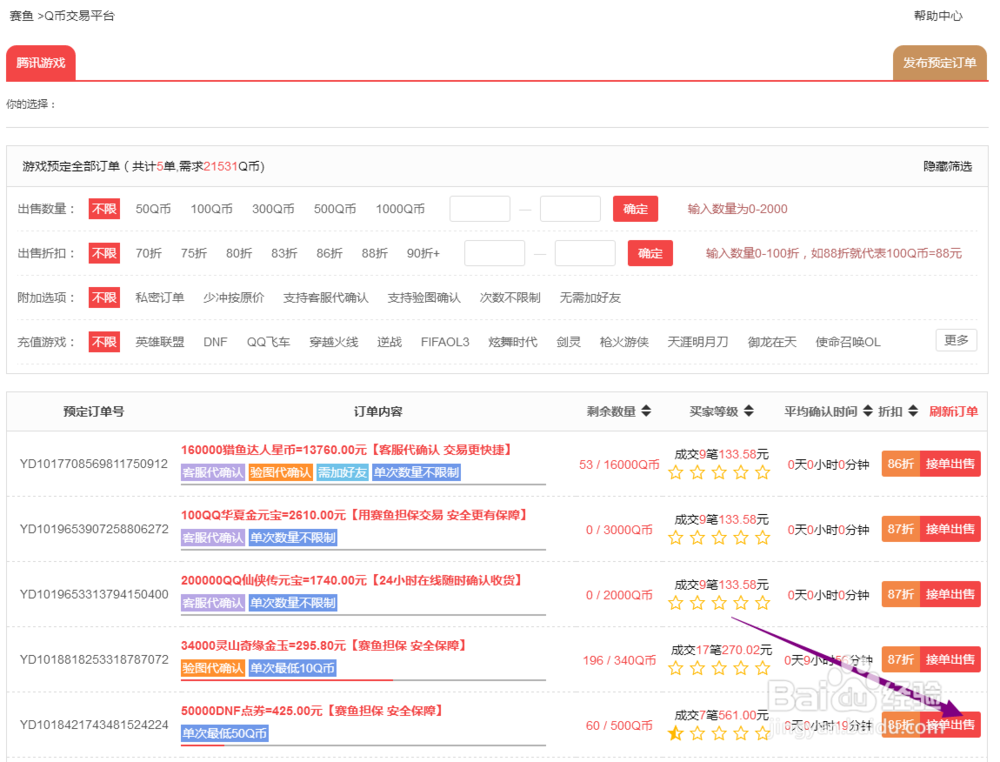Viewport: 1000px width, 762px height.
Task: Sort by remaining quantity arrows
Action: pos(646,411)
